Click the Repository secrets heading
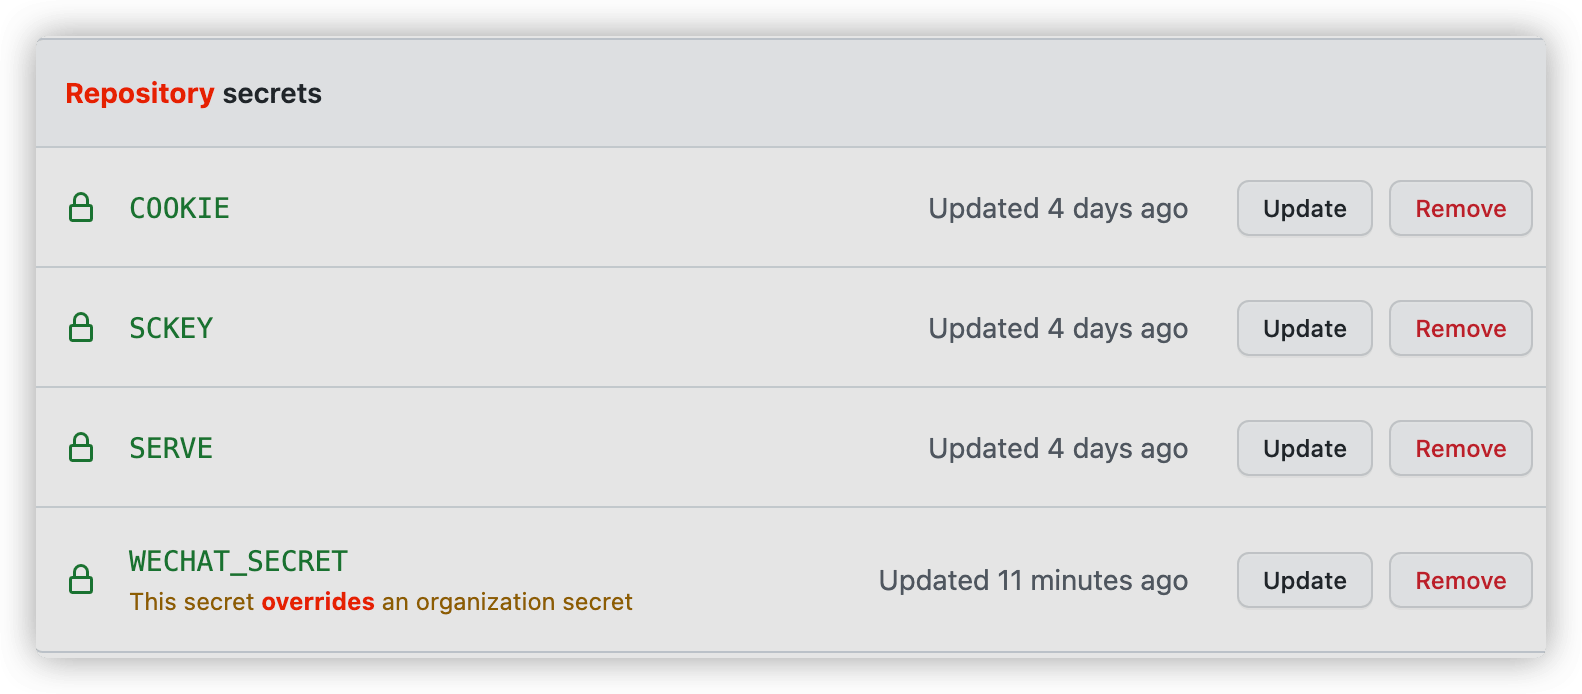Screen dimensions: 1582x694 (194, 93)
